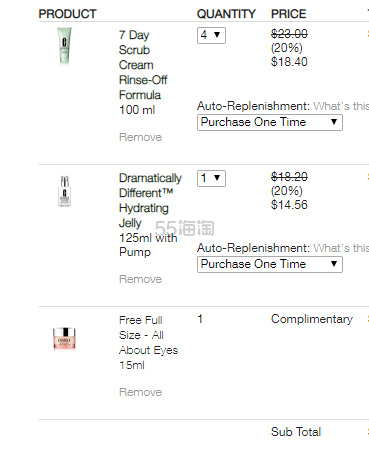Open 7 Day Scrub Cream product name link
The image size is (369, 456).
point(143,72)
